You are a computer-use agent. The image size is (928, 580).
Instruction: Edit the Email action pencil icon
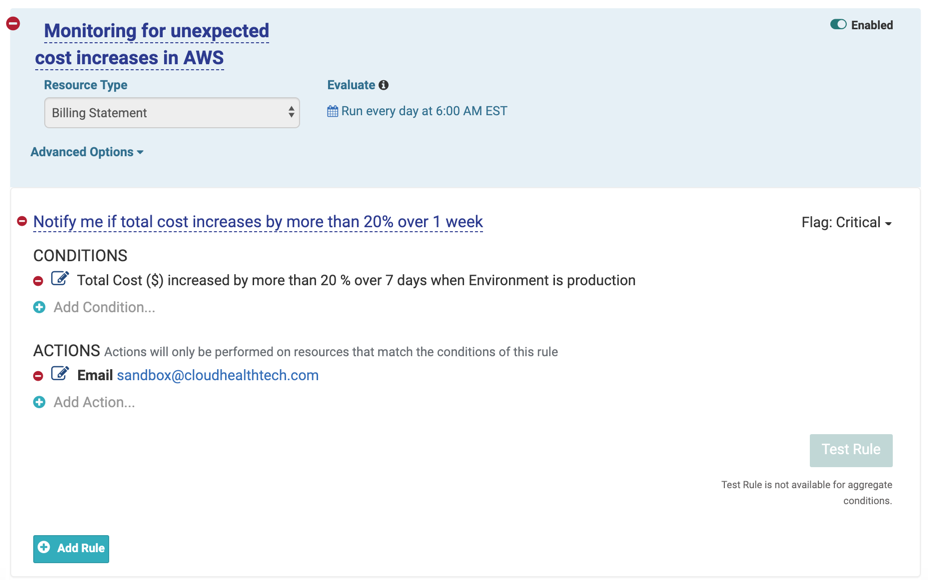[60, 374]
